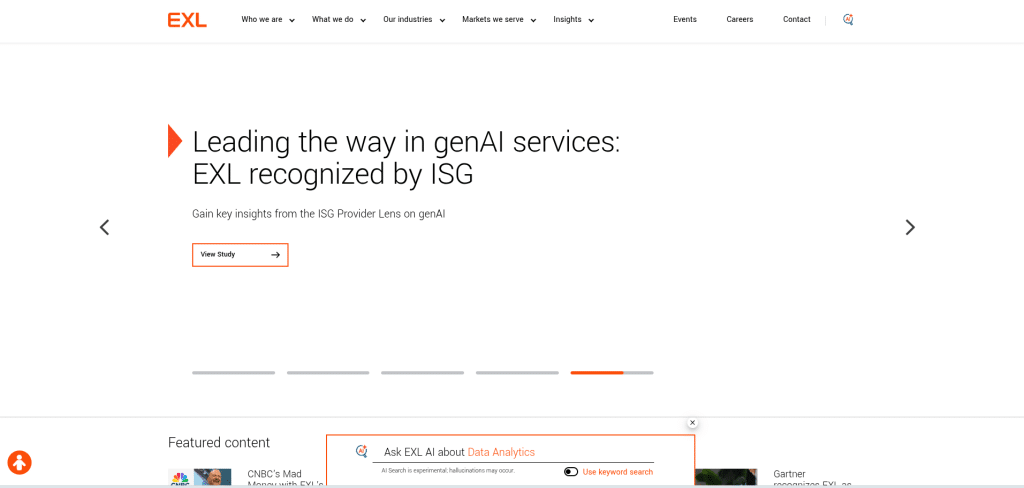Screen dimensions: 1024x488
Task: Expand the Markets we serve menu
Action: [x=499, y=20]
